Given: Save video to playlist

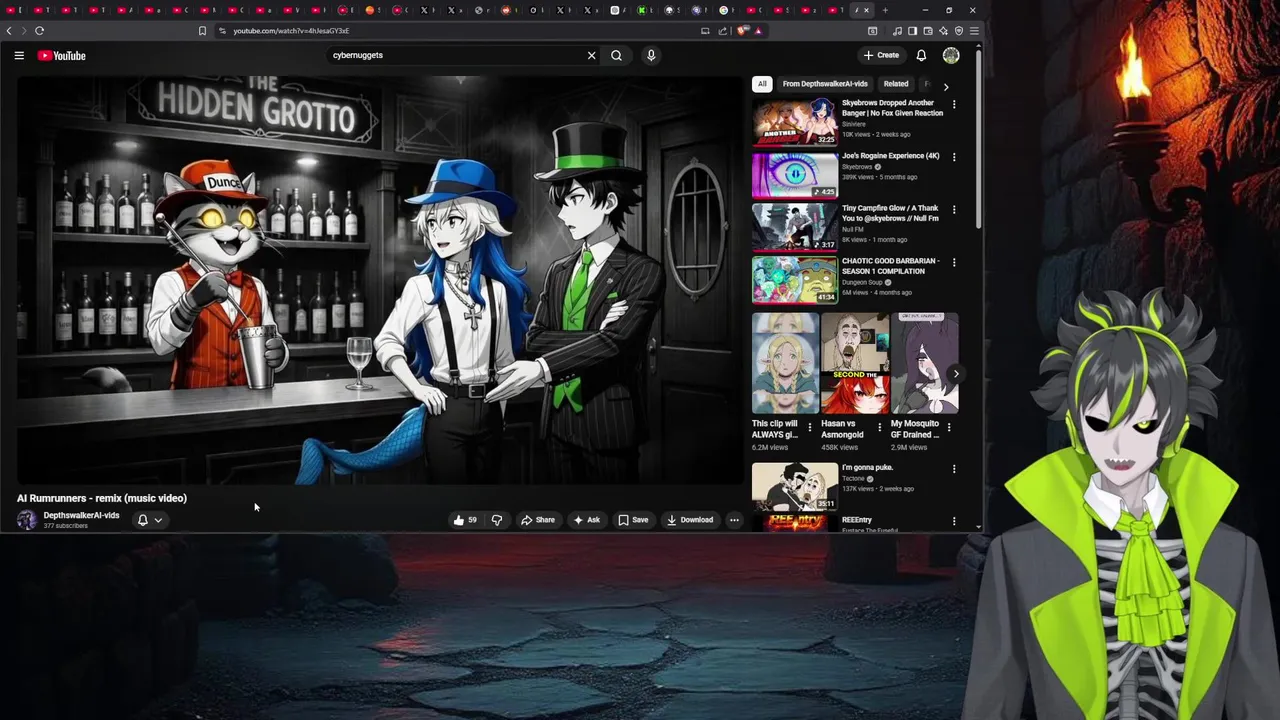Looking at the screenshot, I should pos(633,520).
